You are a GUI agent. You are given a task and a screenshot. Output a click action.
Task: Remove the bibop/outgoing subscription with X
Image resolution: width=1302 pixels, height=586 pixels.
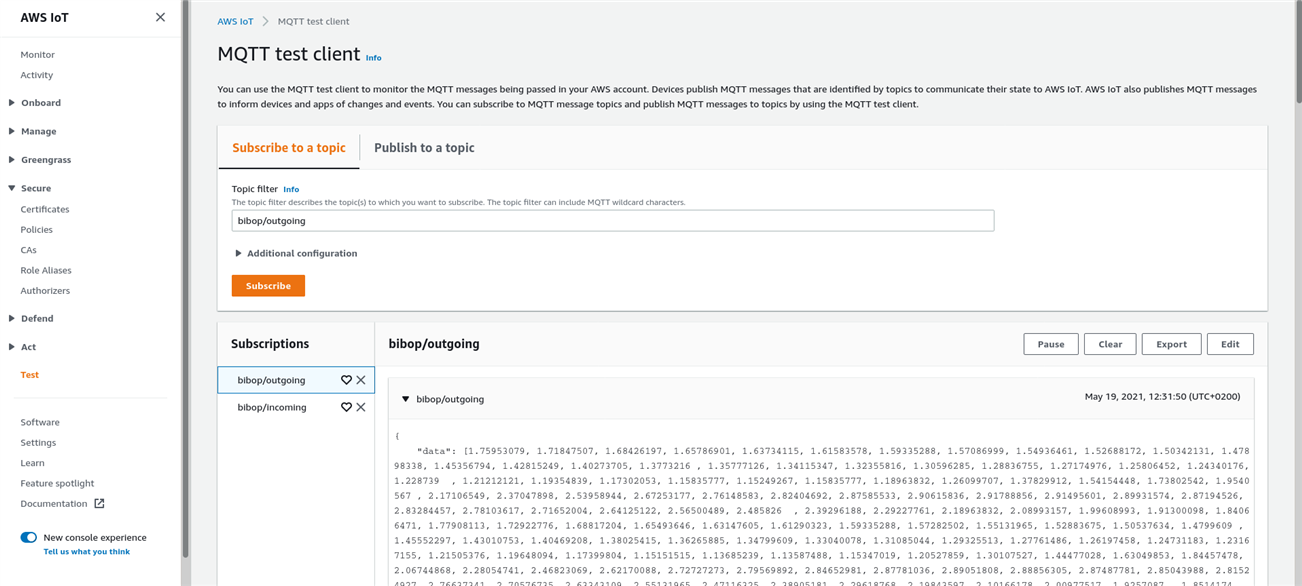pyautogui.click(x=361, y=380)
